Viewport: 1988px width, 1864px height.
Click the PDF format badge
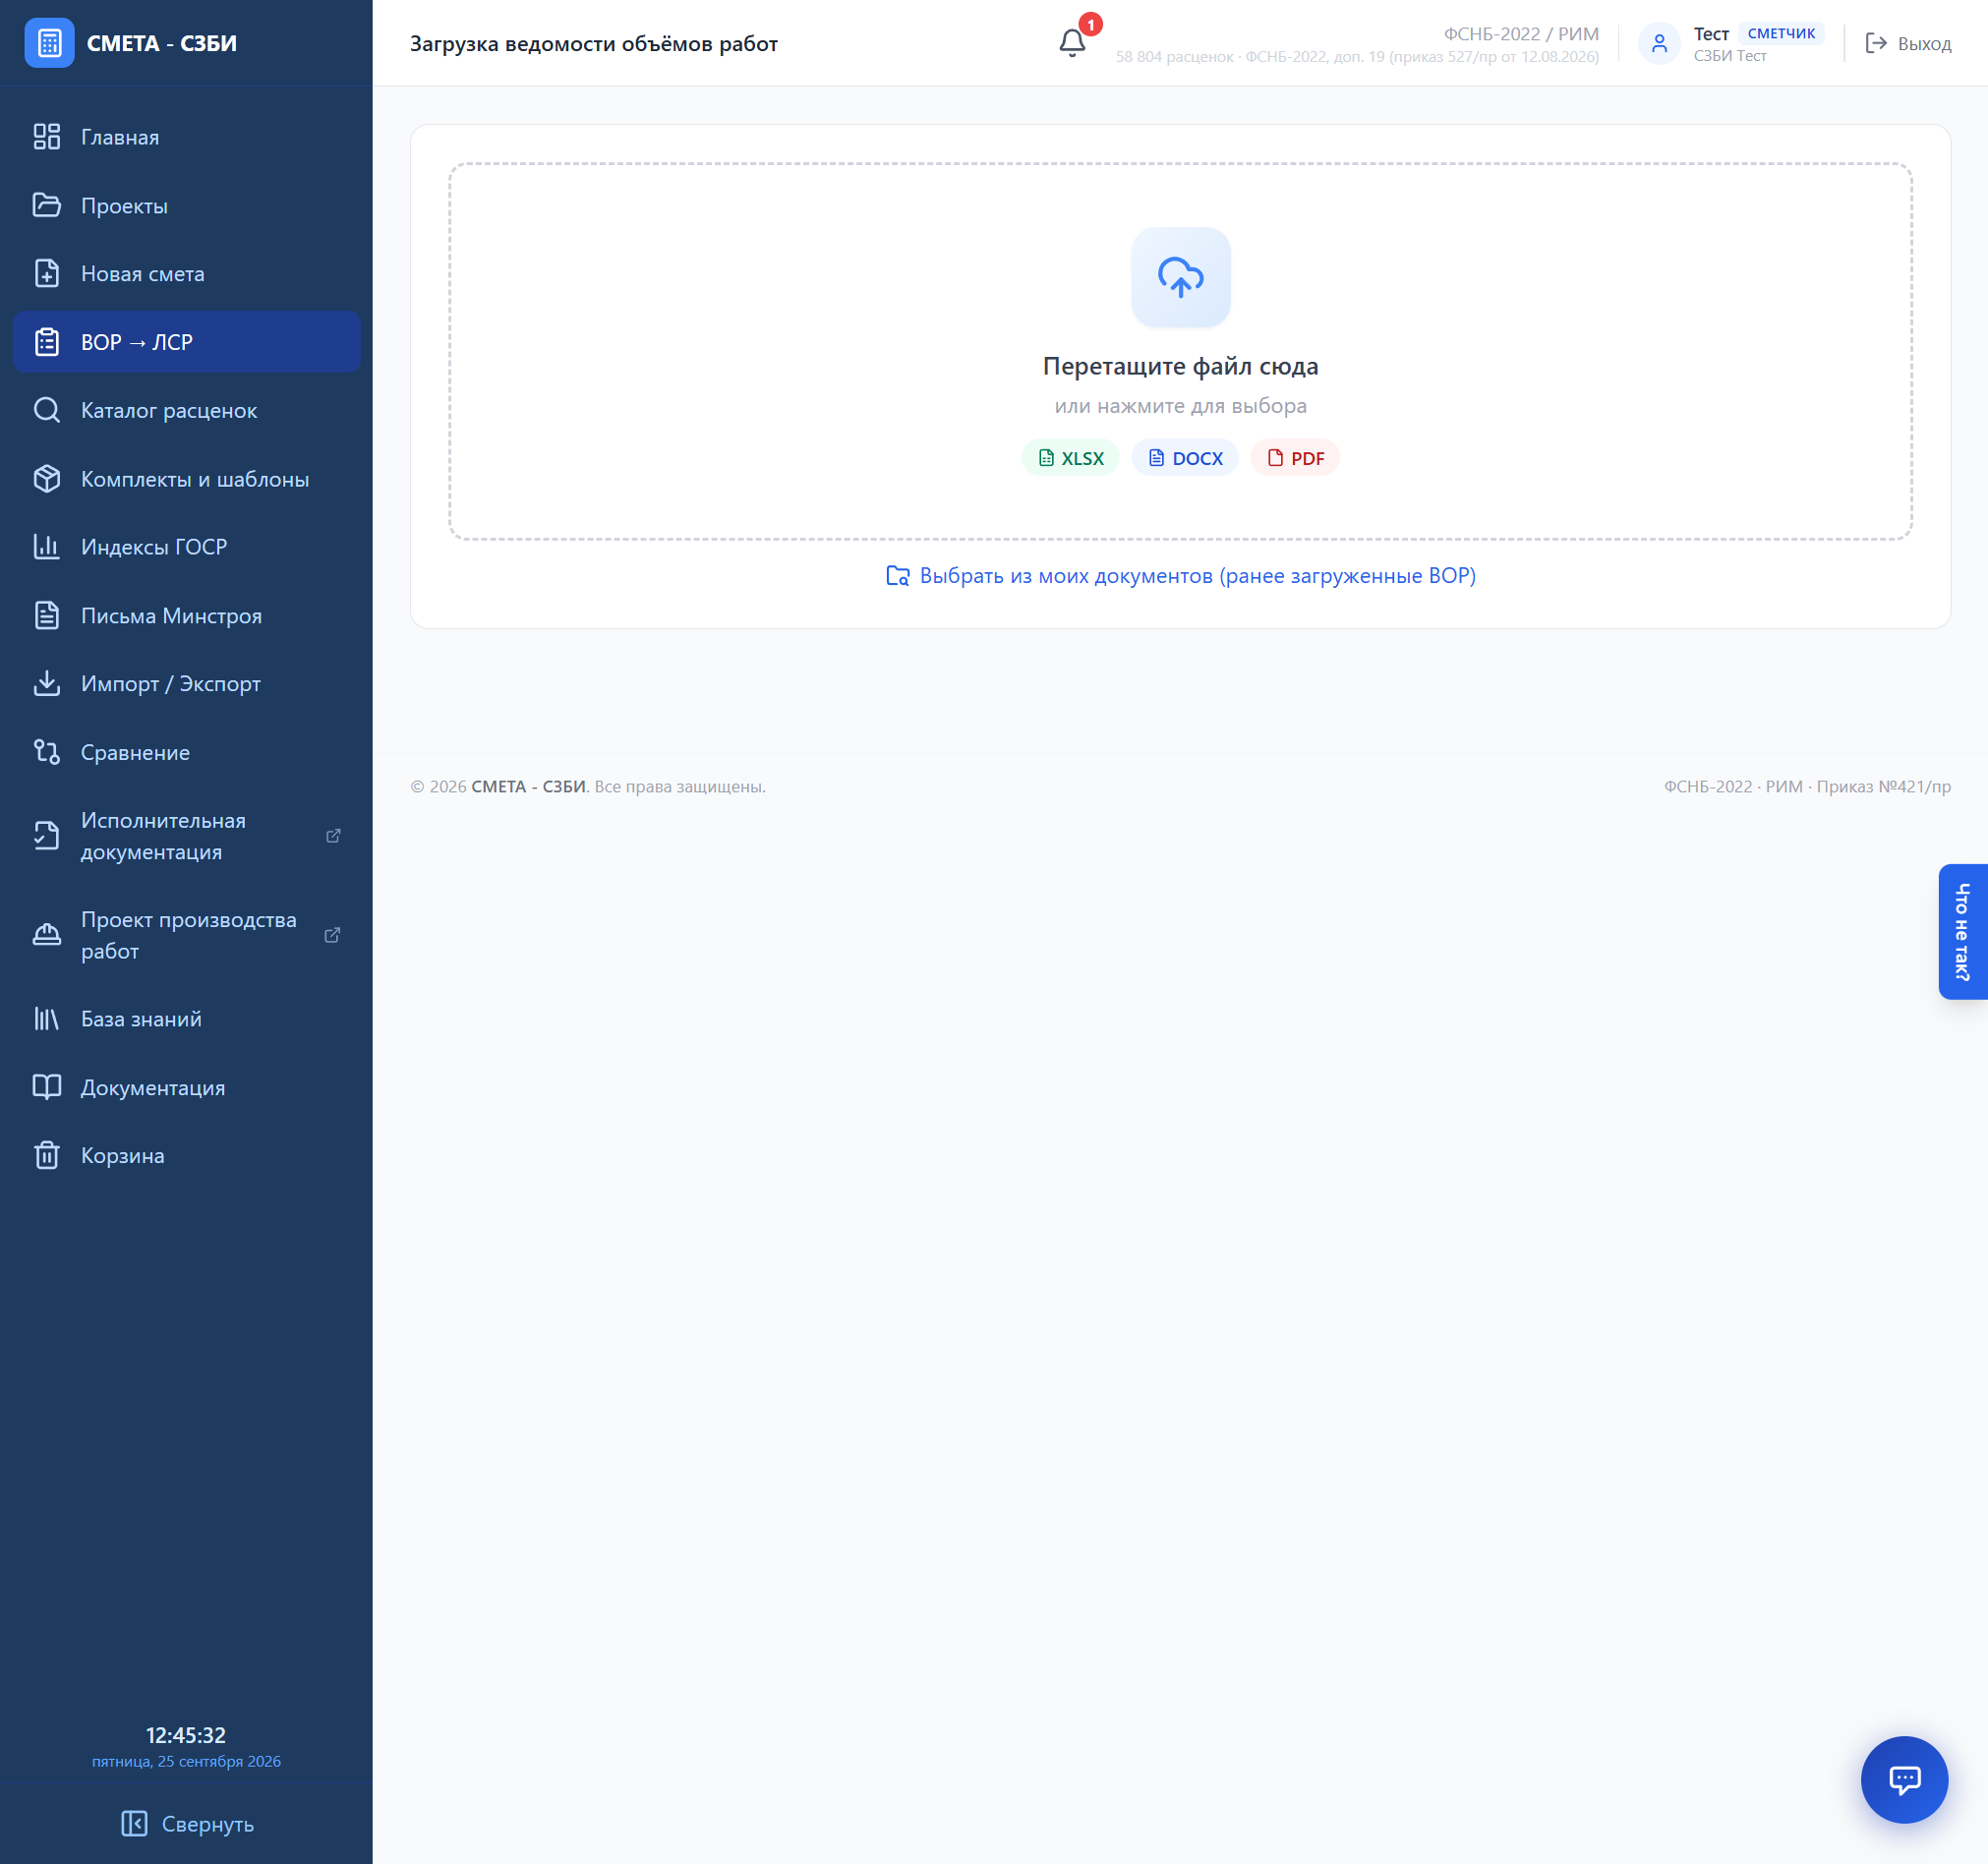tap(1294, 458)
